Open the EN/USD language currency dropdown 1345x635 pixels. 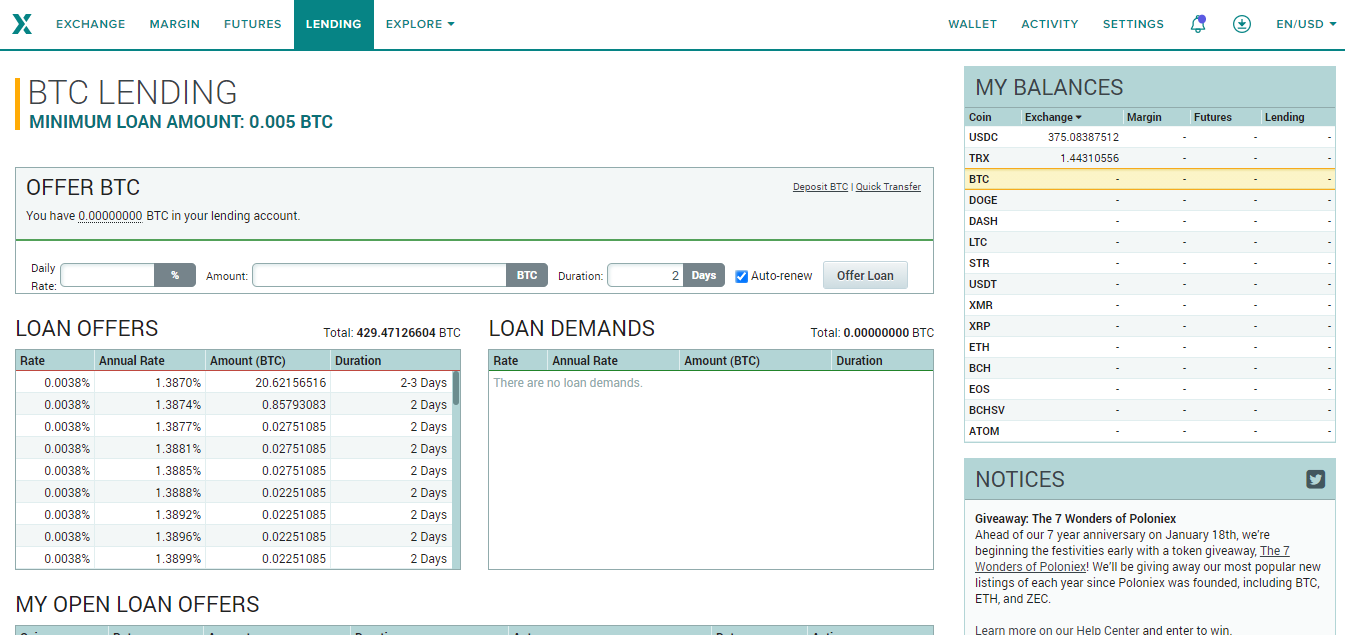[x=1305, y=24]
